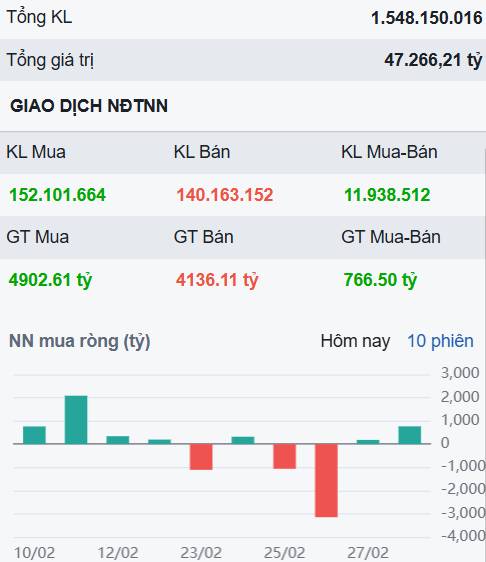Switch to the Hôm nay tab
The height and width of the screenshot is (562, 486).
point(355,341)
